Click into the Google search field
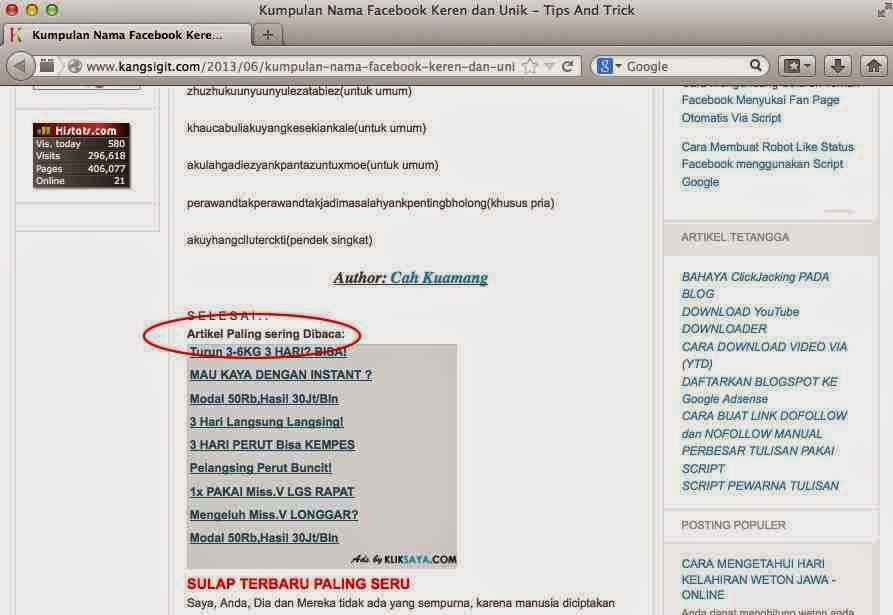 (x=686, y=66)
